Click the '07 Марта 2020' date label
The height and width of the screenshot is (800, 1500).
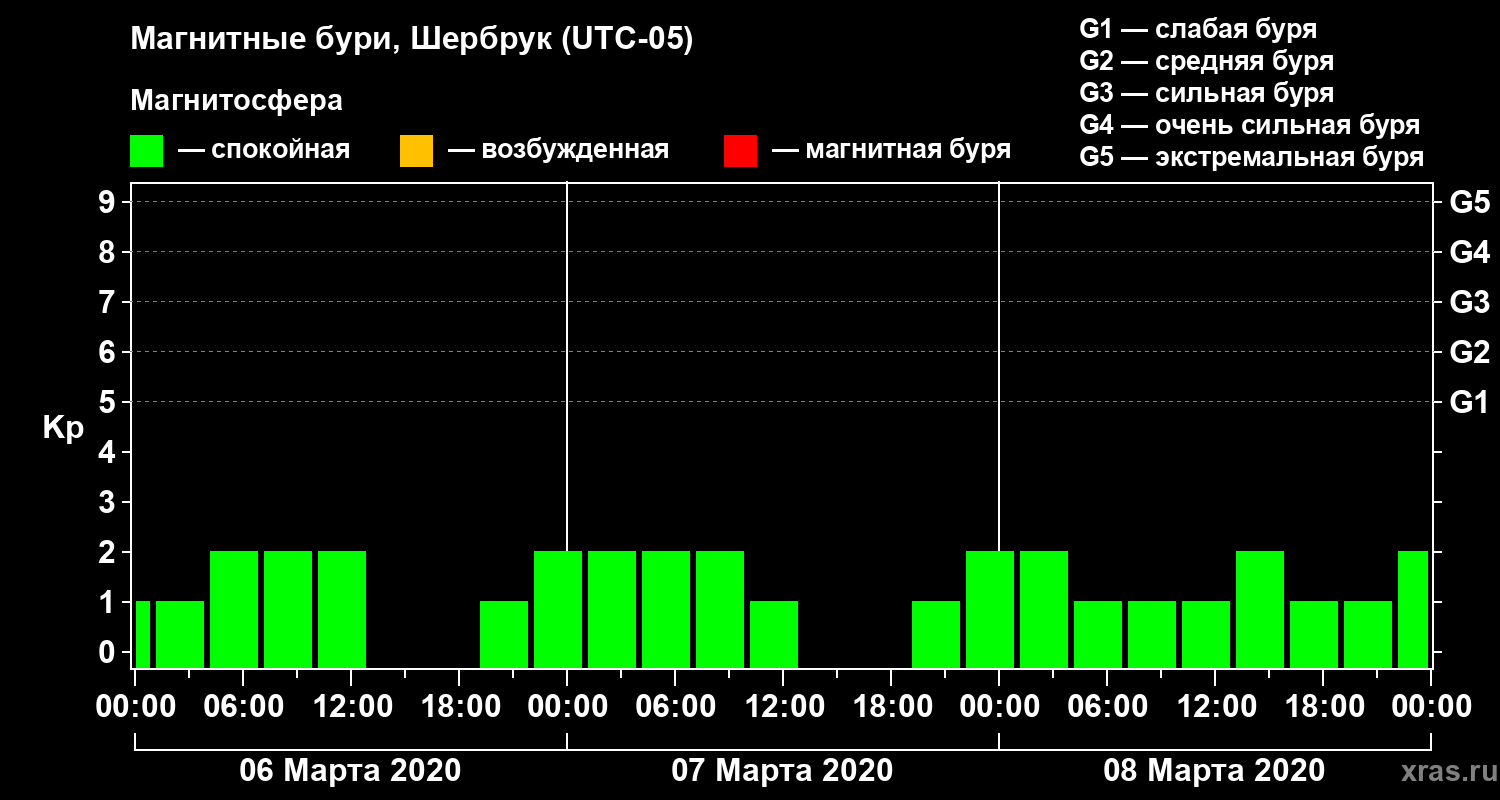click(782, 771)
